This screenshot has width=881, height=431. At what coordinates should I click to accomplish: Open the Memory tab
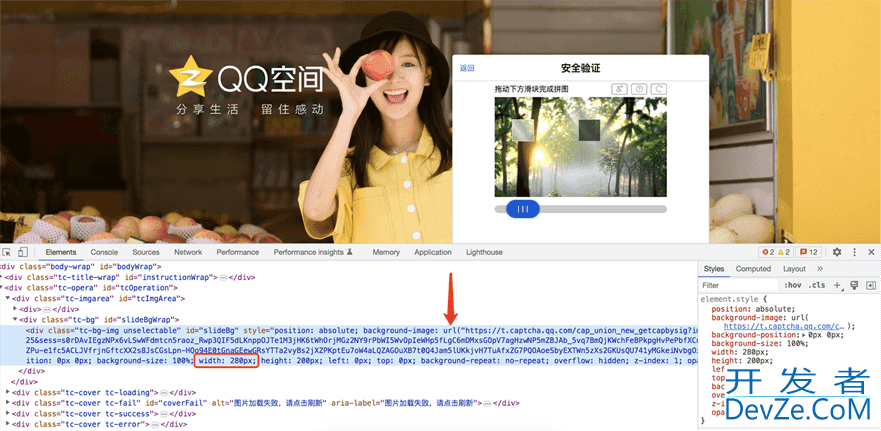click(386, 252)
